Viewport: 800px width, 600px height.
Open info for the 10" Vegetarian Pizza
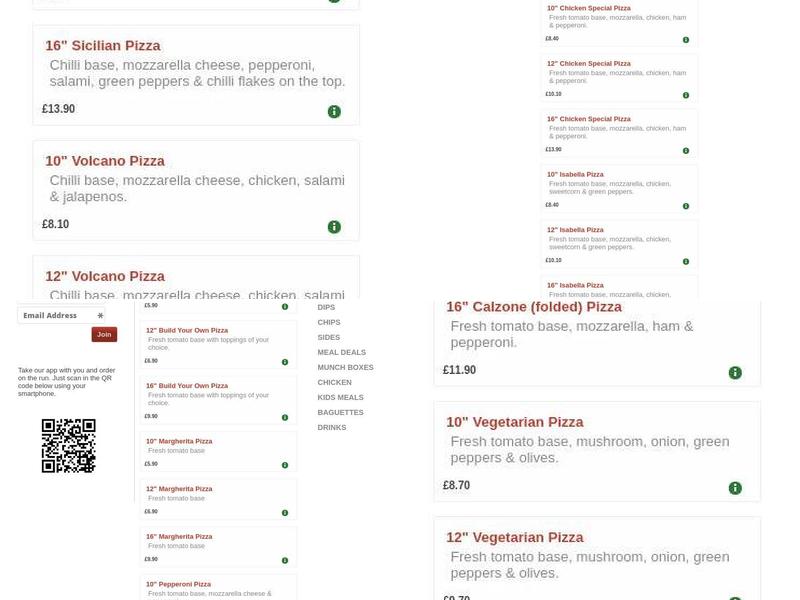click(734, 487)
